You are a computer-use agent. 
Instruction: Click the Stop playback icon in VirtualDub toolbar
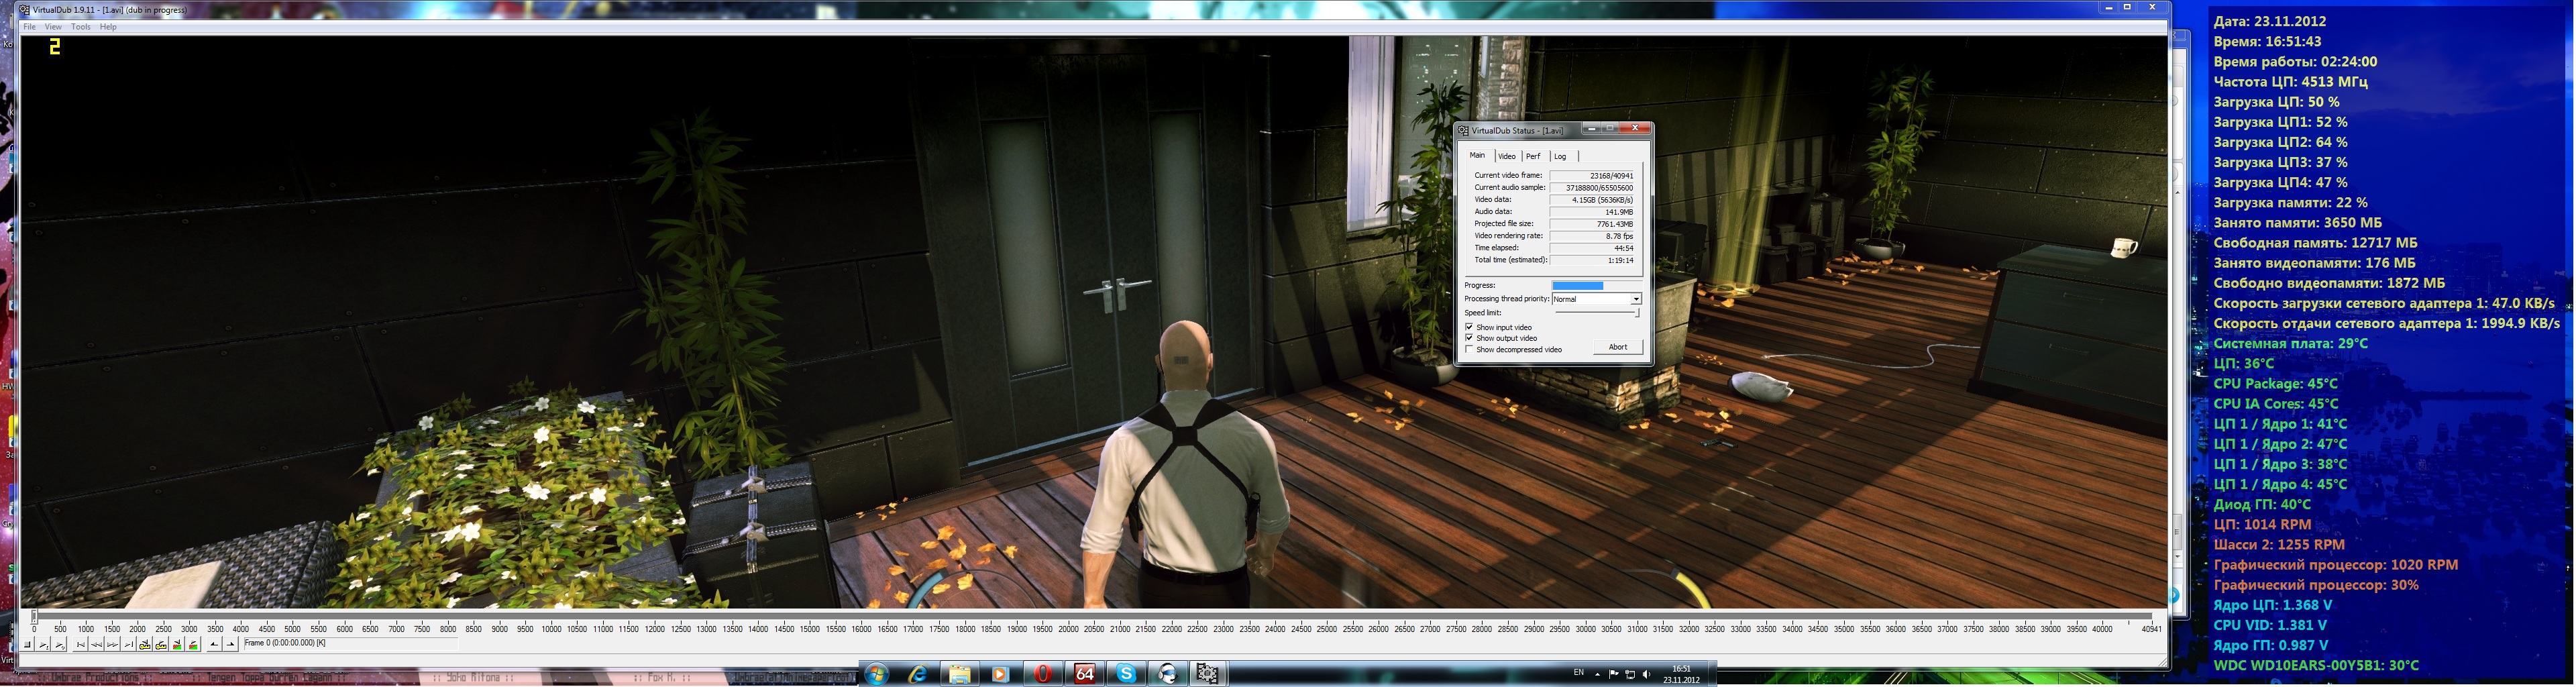point(27,645)
